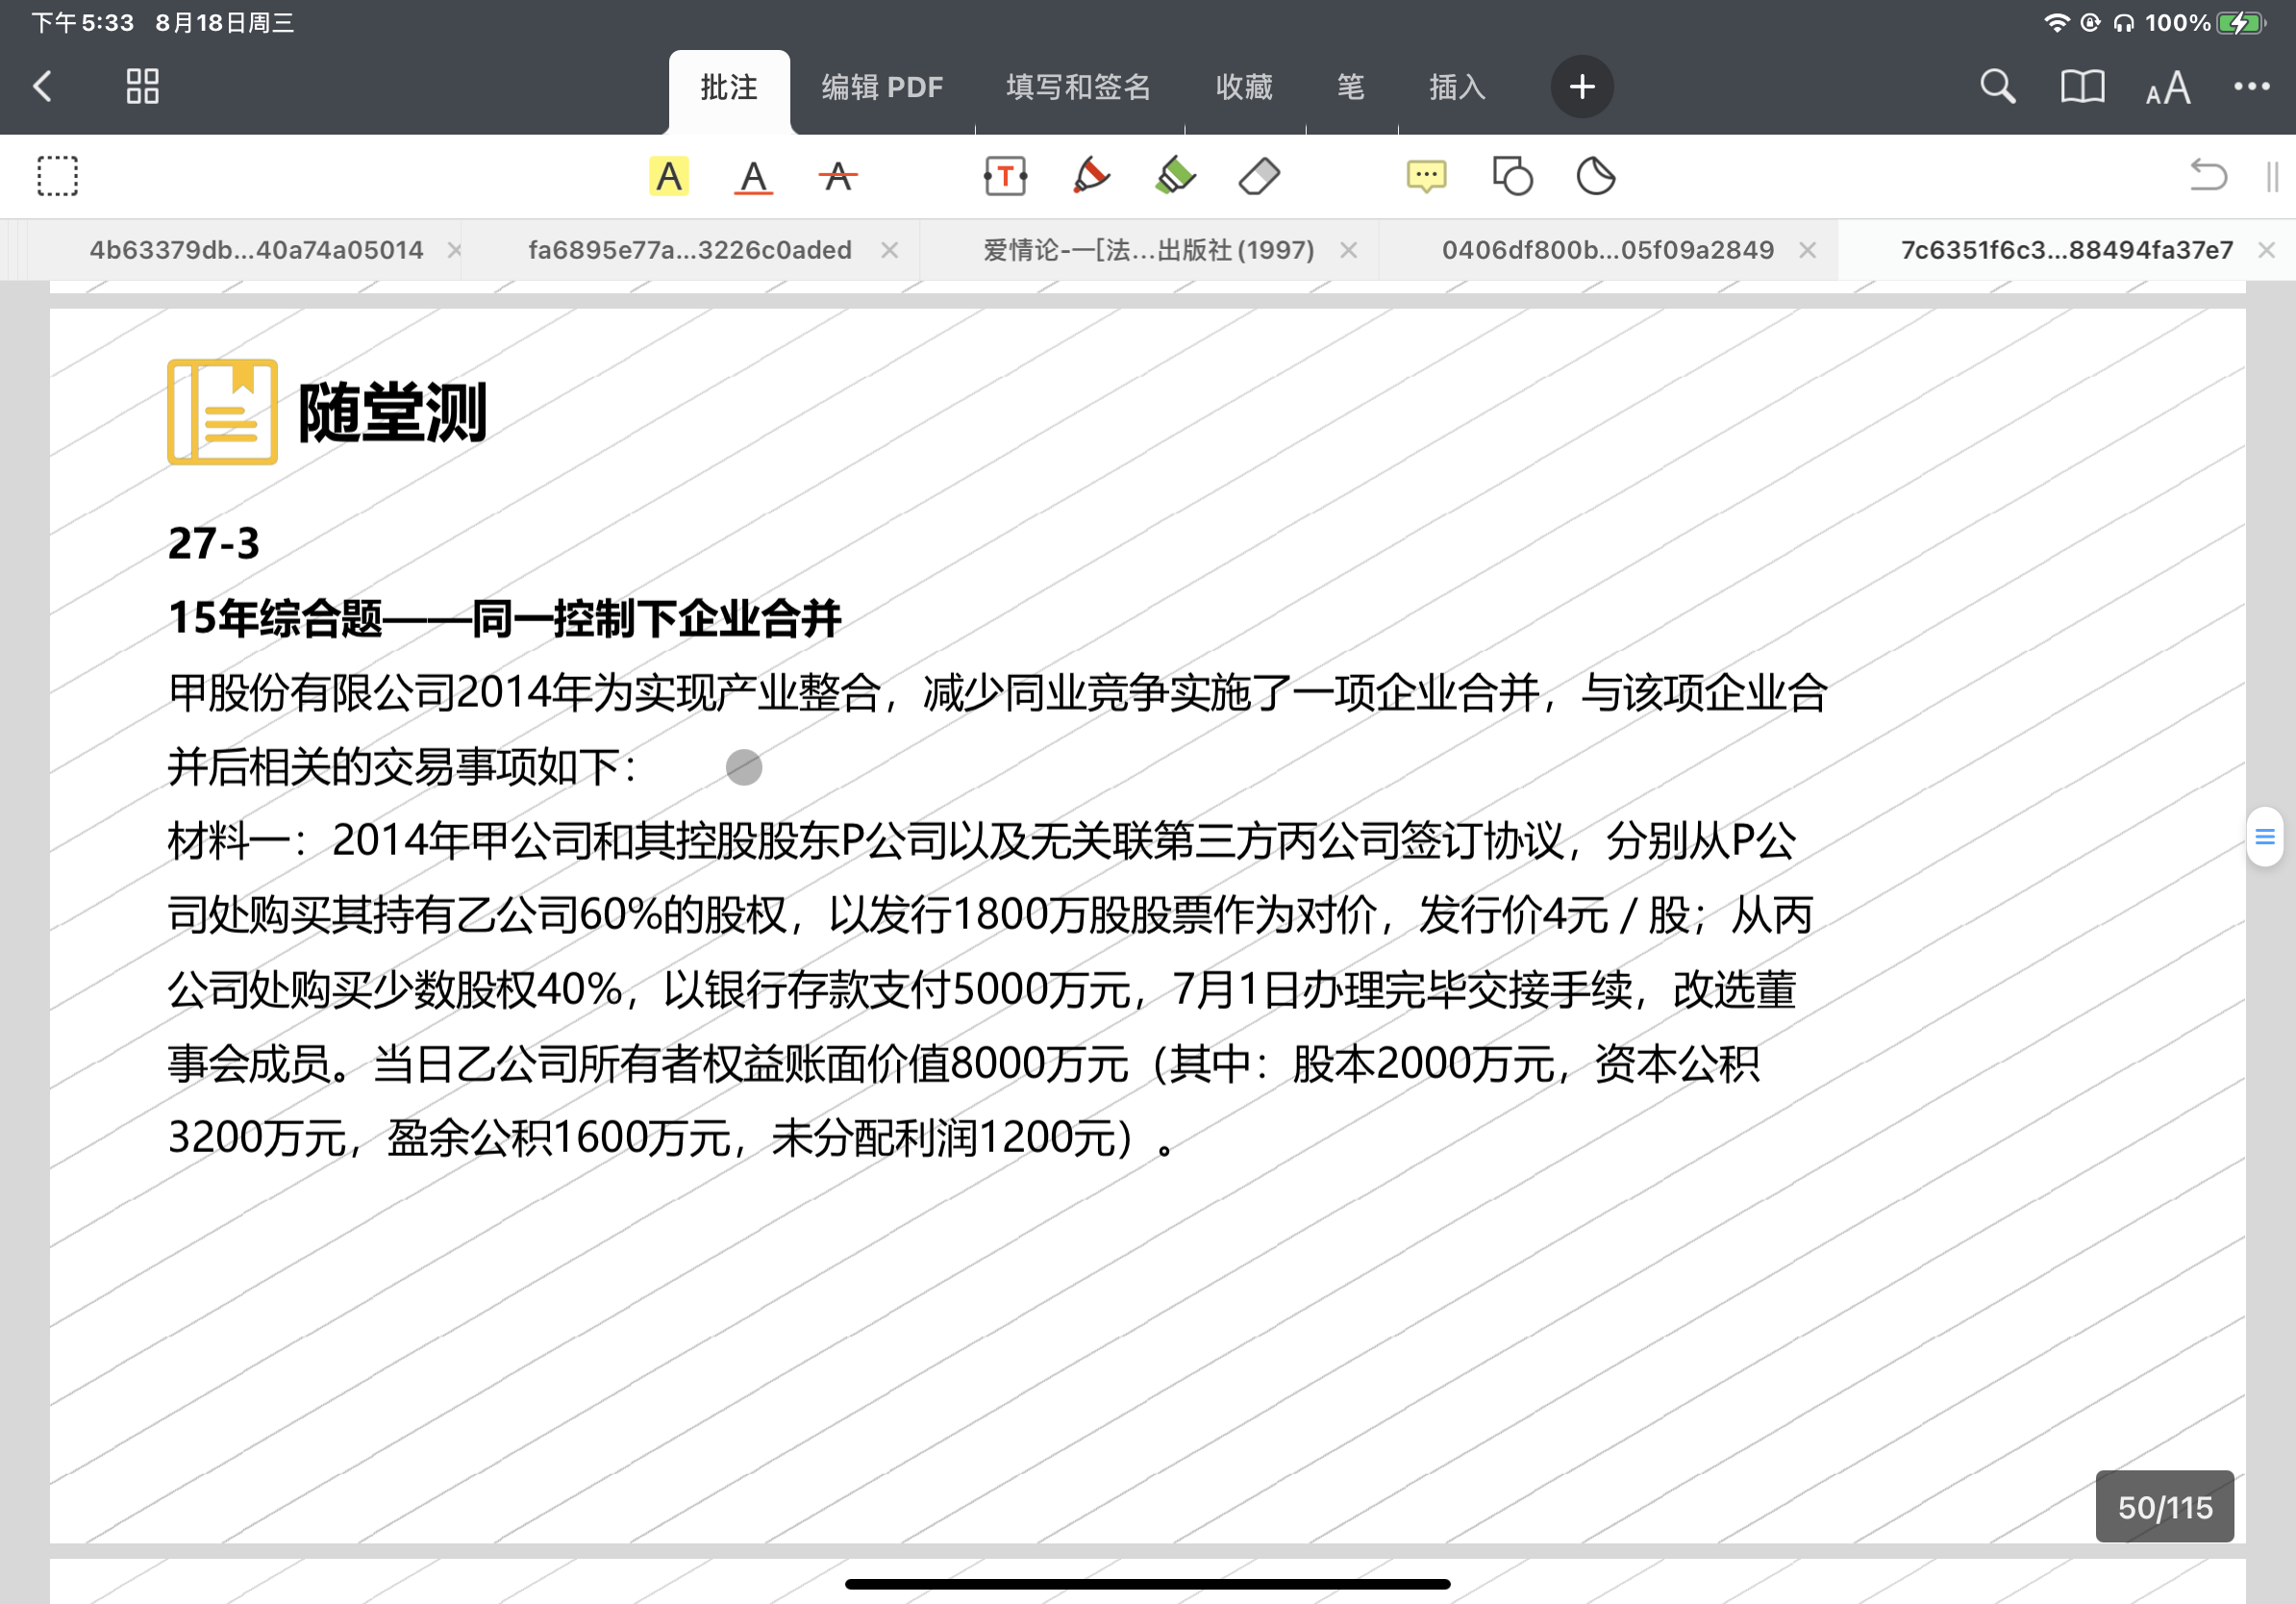
Task: Switch to document tab 爱情论
Action: click(1148, 250)
